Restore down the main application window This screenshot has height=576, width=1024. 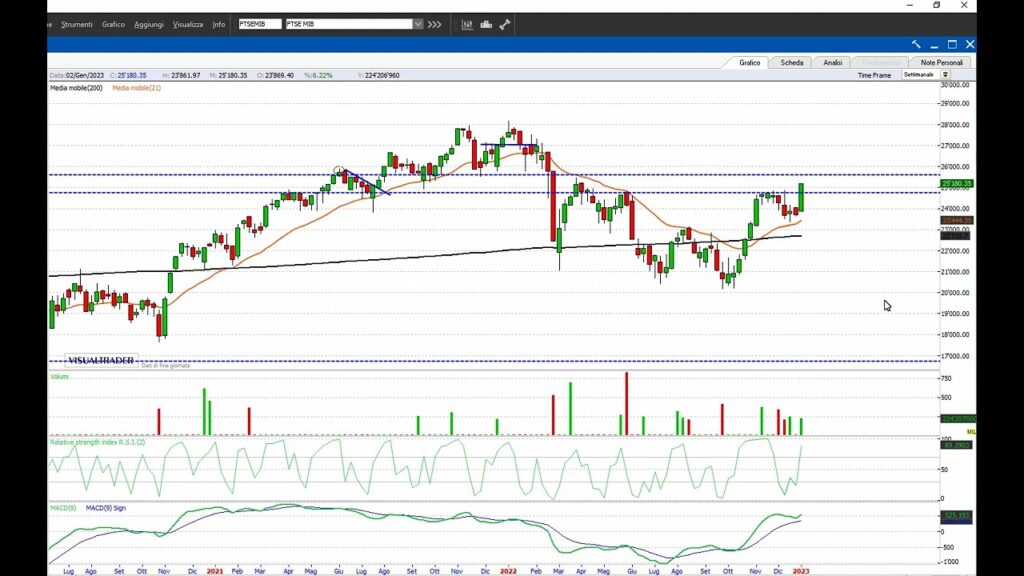(x=936, y=5)
